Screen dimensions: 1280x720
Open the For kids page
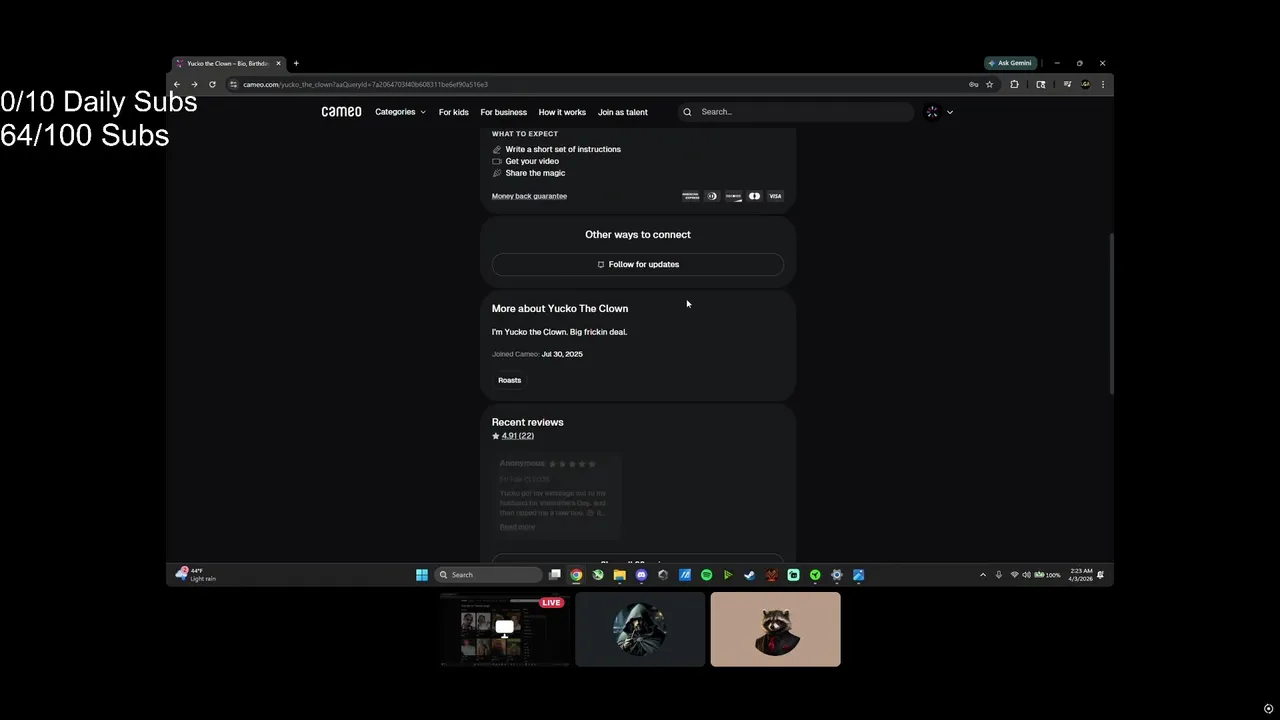pyautogui.click(x=453, y=112)
